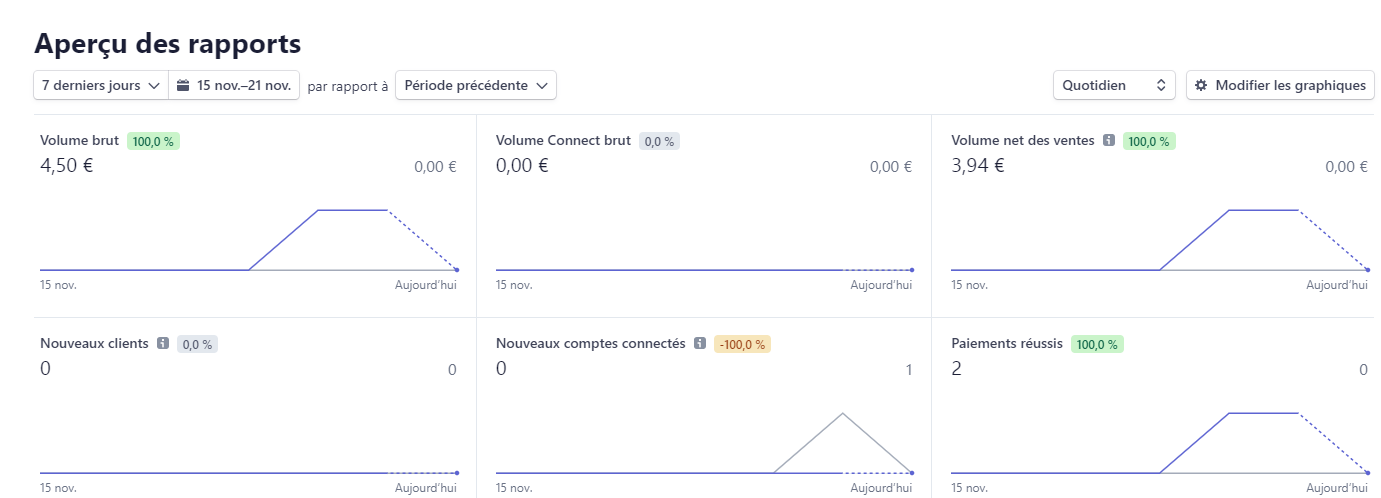Open the 7 derniers jours dropdown

101,86
